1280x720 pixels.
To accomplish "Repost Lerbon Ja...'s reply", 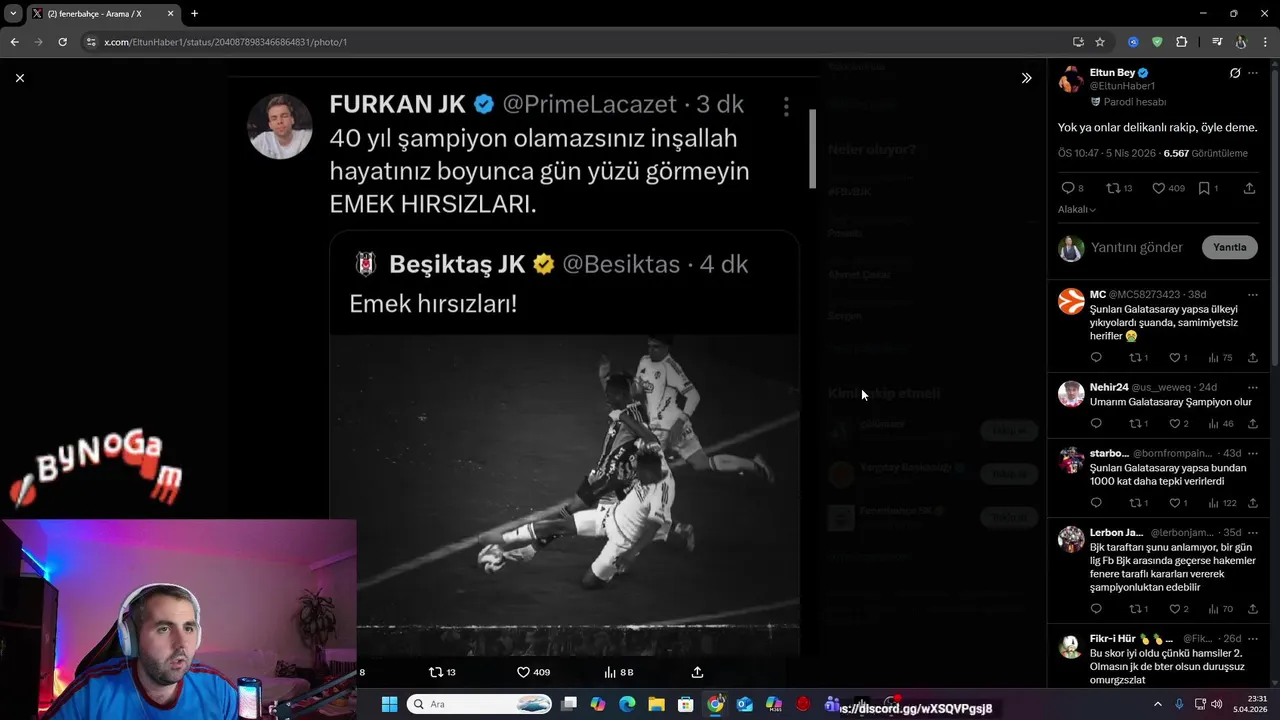I will [x=1135, y=609].
